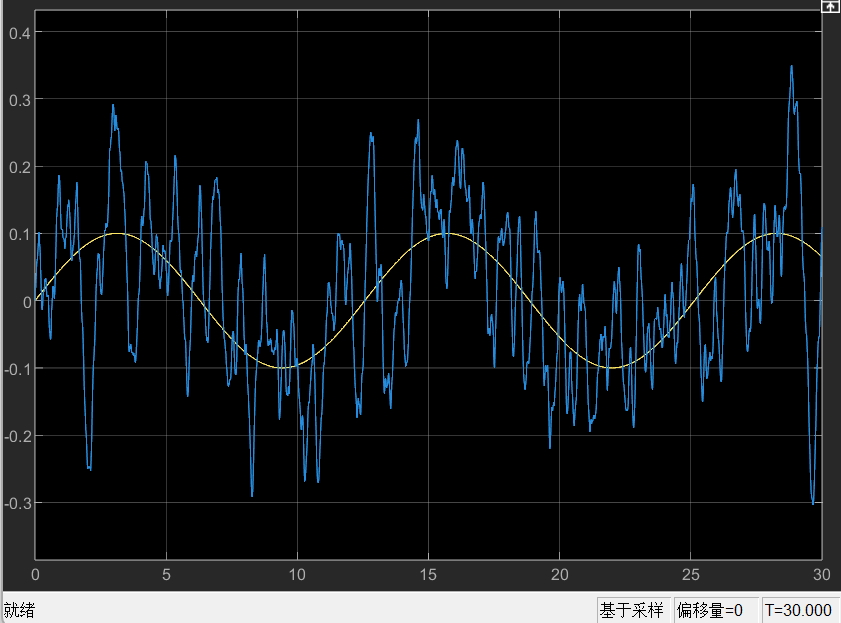The width and height of the screenshot is (841, 623).
Task: Click the y-axis tick label 0.4
Action: coord(19,33)
